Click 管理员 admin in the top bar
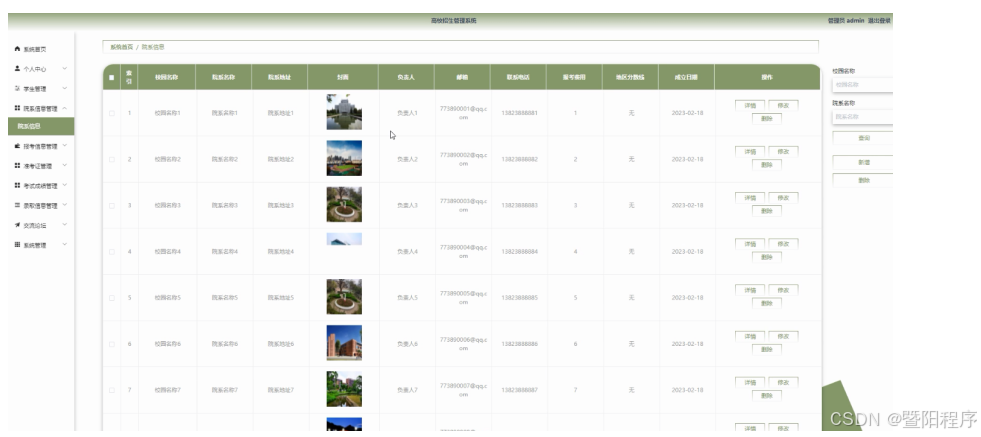Viewport: 981px width, 437px height. (x=846, y=21)
